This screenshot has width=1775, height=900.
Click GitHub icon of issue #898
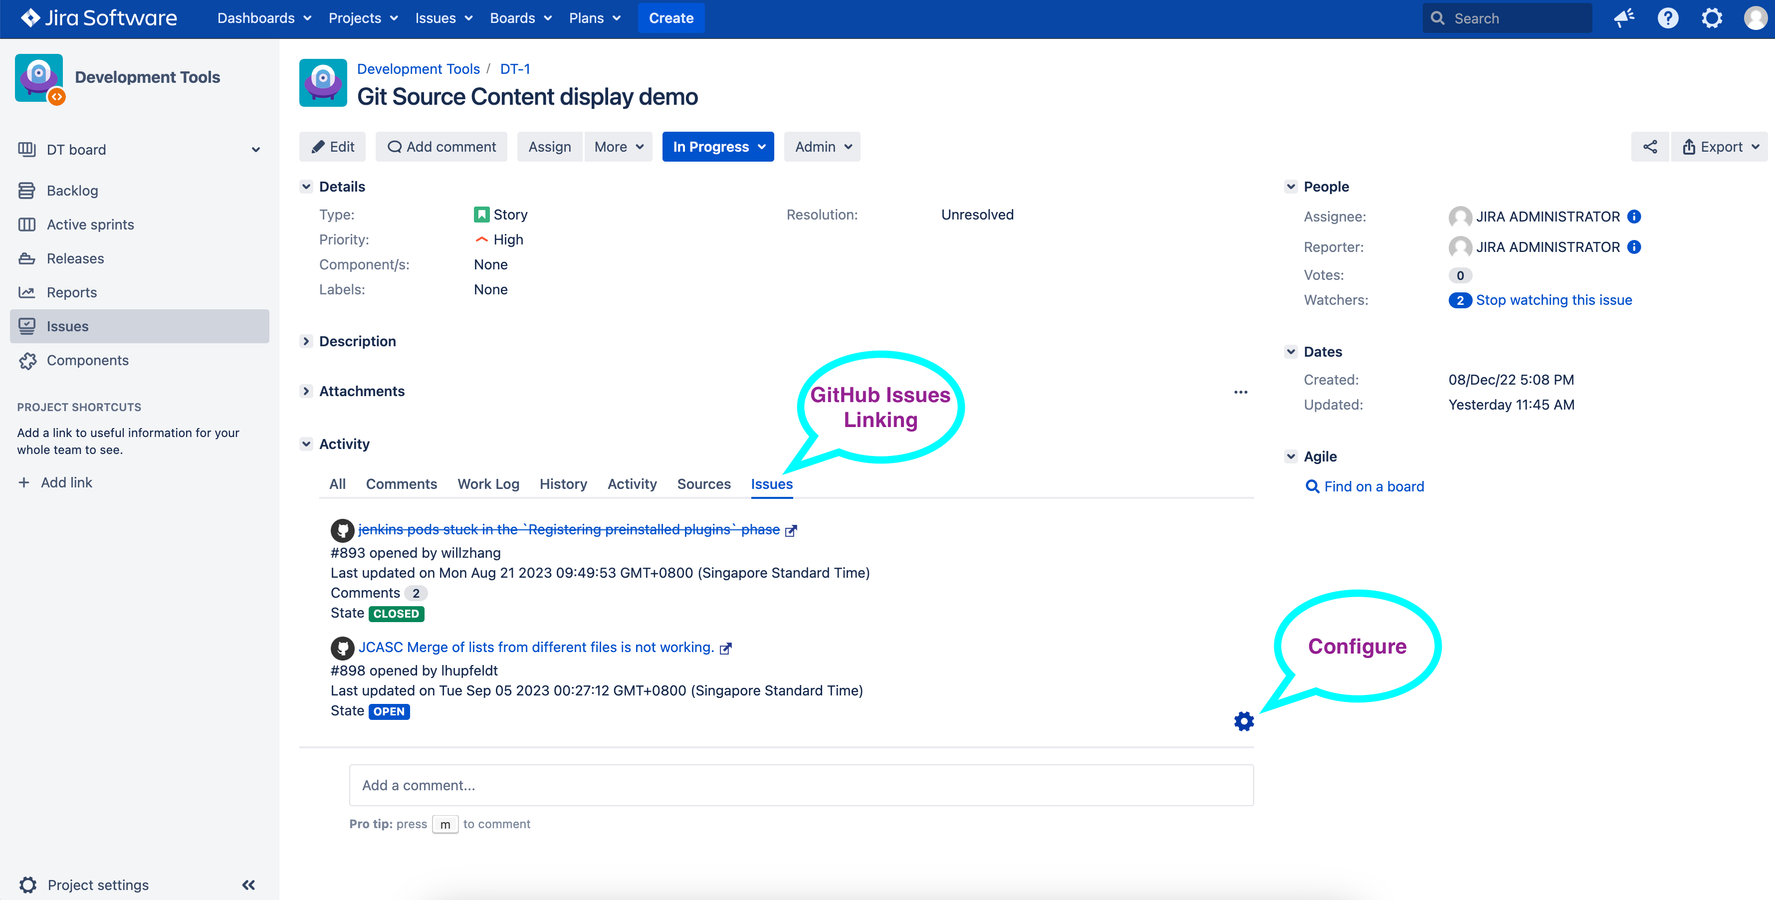342,648
